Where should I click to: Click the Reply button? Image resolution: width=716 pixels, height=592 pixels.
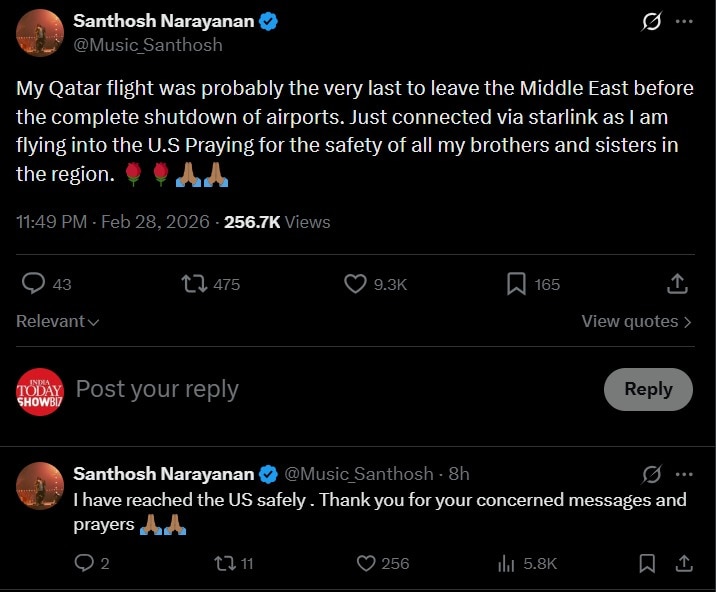tap(648, 389)
